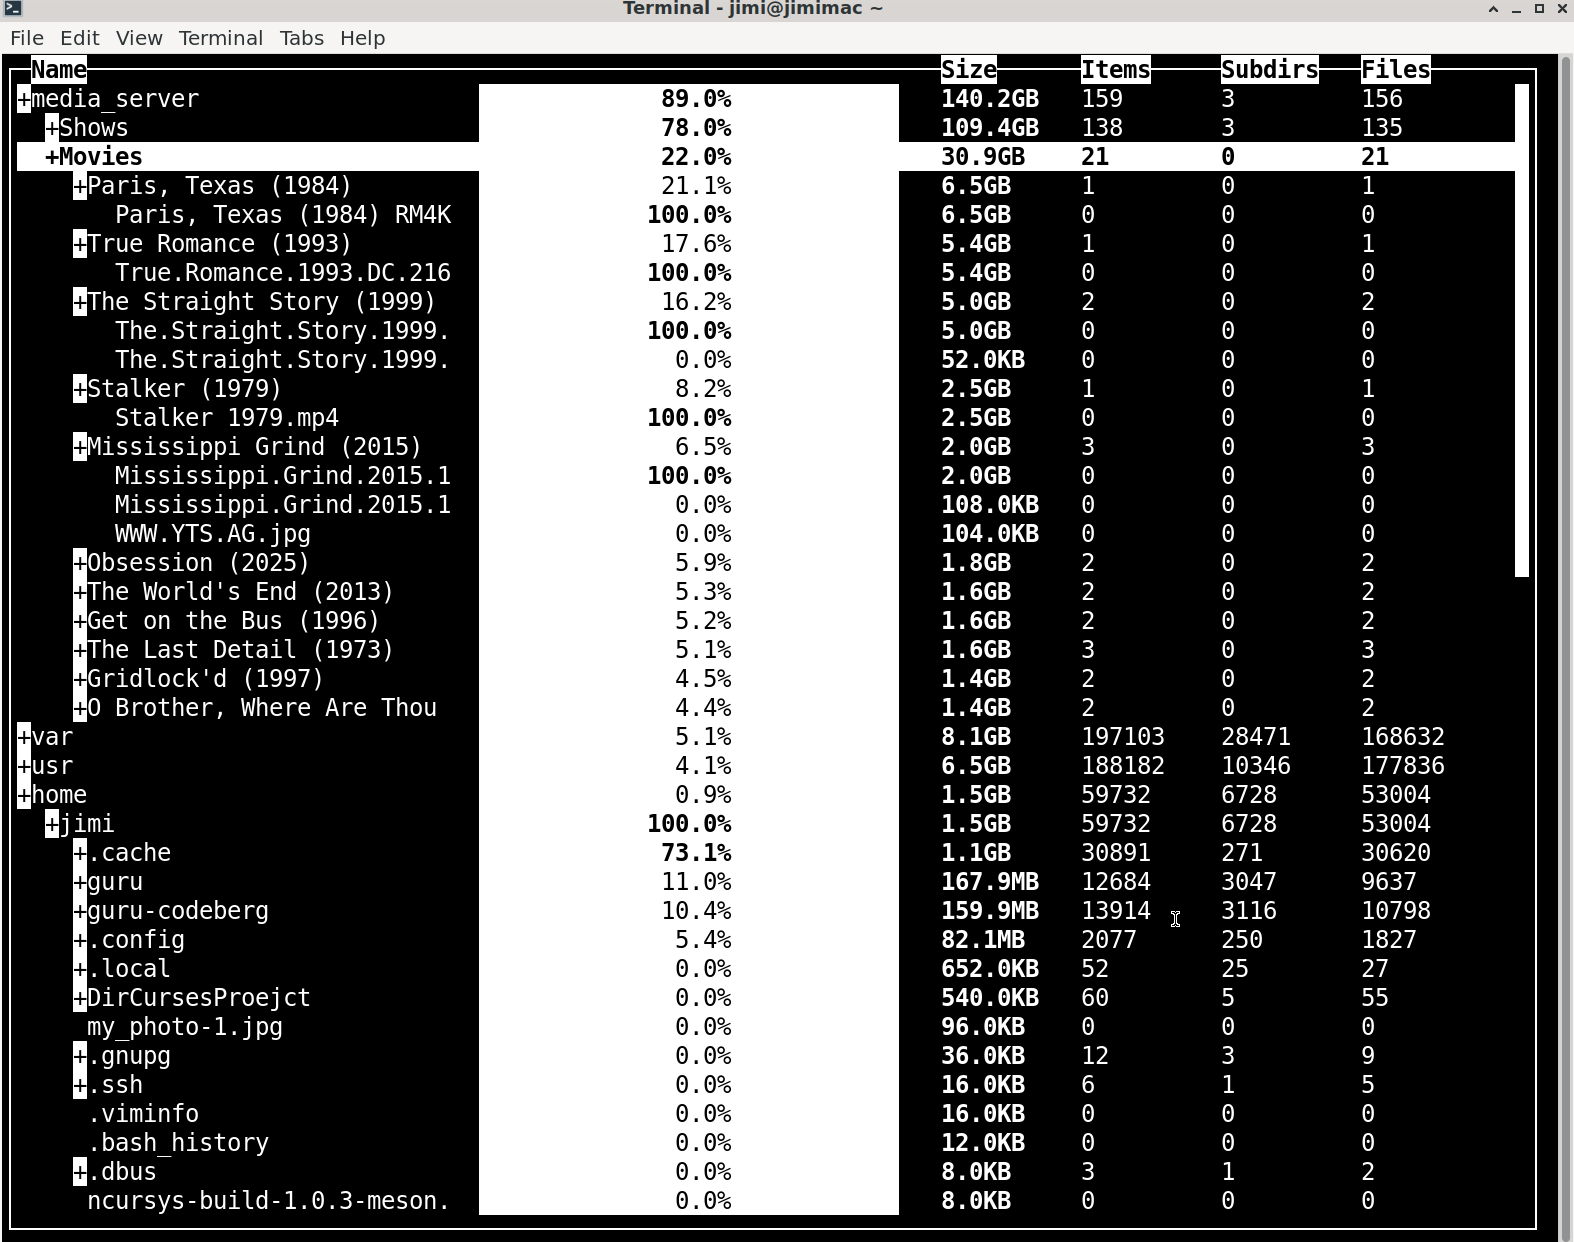Collapse the jimi home folder

click(52, 824)
